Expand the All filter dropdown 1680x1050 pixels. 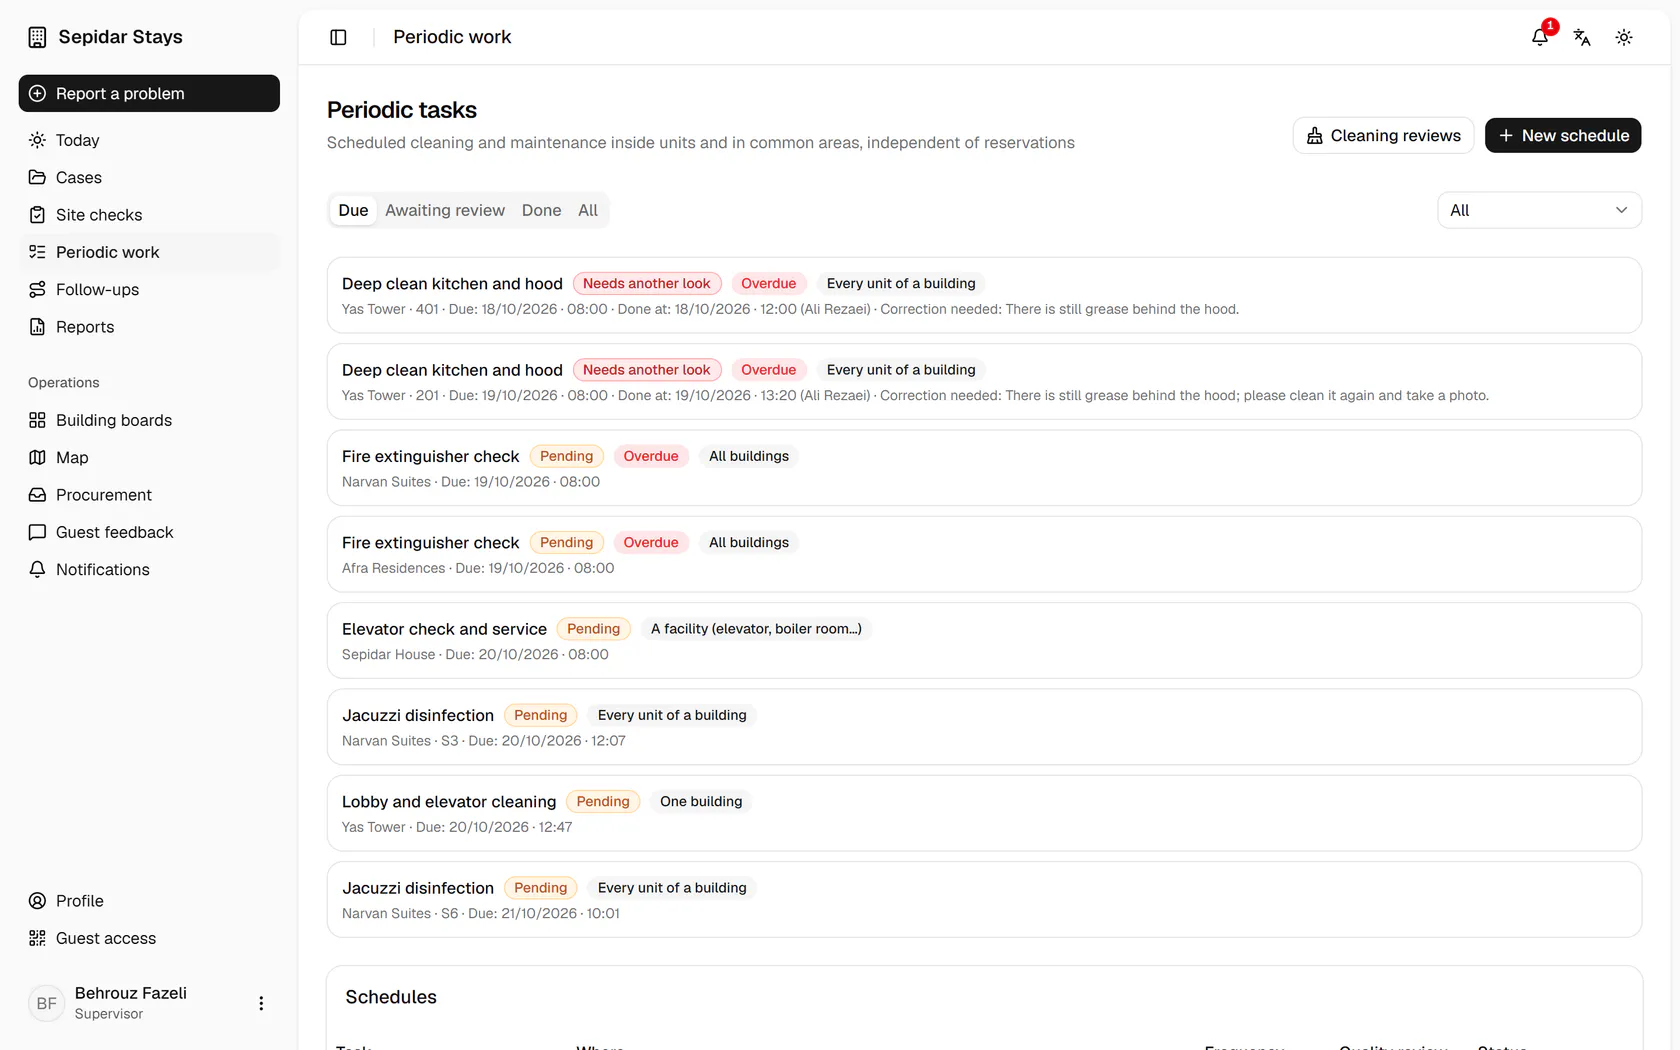click(1539, 210)
